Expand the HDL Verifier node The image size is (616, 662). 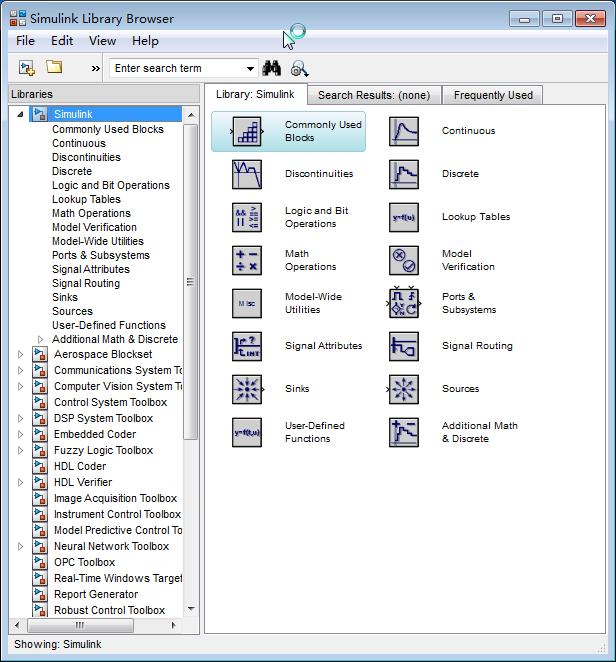20,483
